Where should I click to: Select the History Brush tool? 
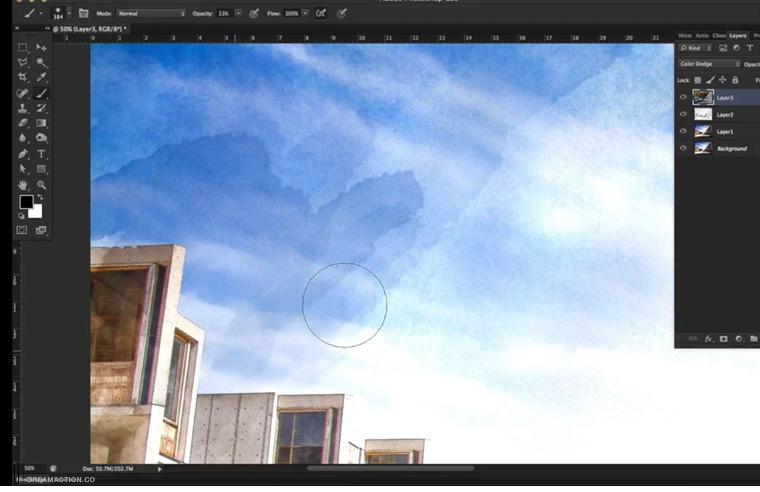[x=41, y=108]
